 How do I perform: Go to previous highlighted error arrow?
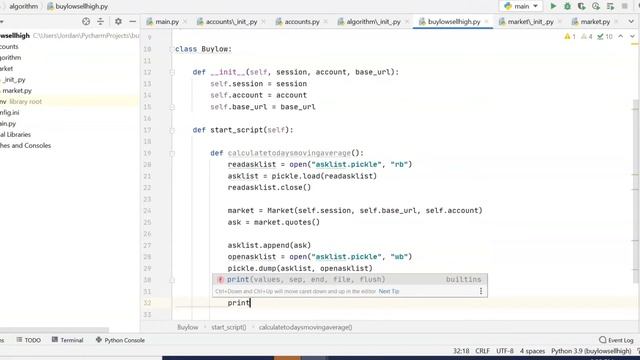click(620, 36)
